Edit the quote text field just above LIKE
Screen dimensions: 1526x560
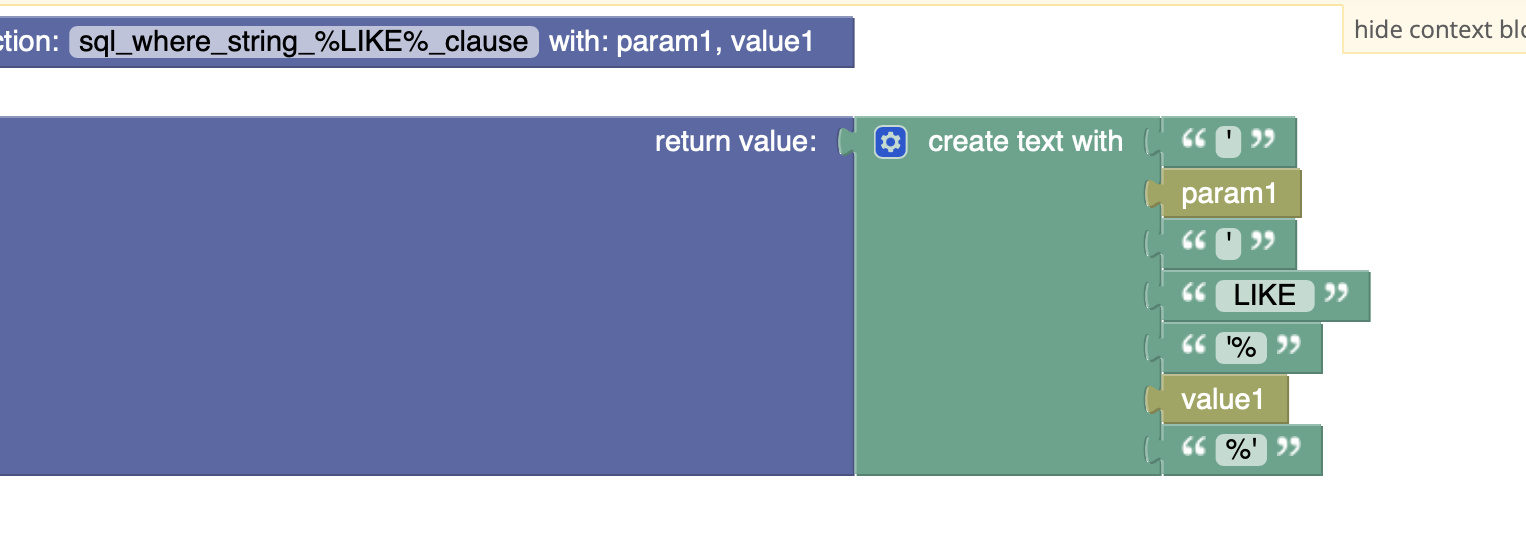pyautogui.click(x=1228, y=244)
